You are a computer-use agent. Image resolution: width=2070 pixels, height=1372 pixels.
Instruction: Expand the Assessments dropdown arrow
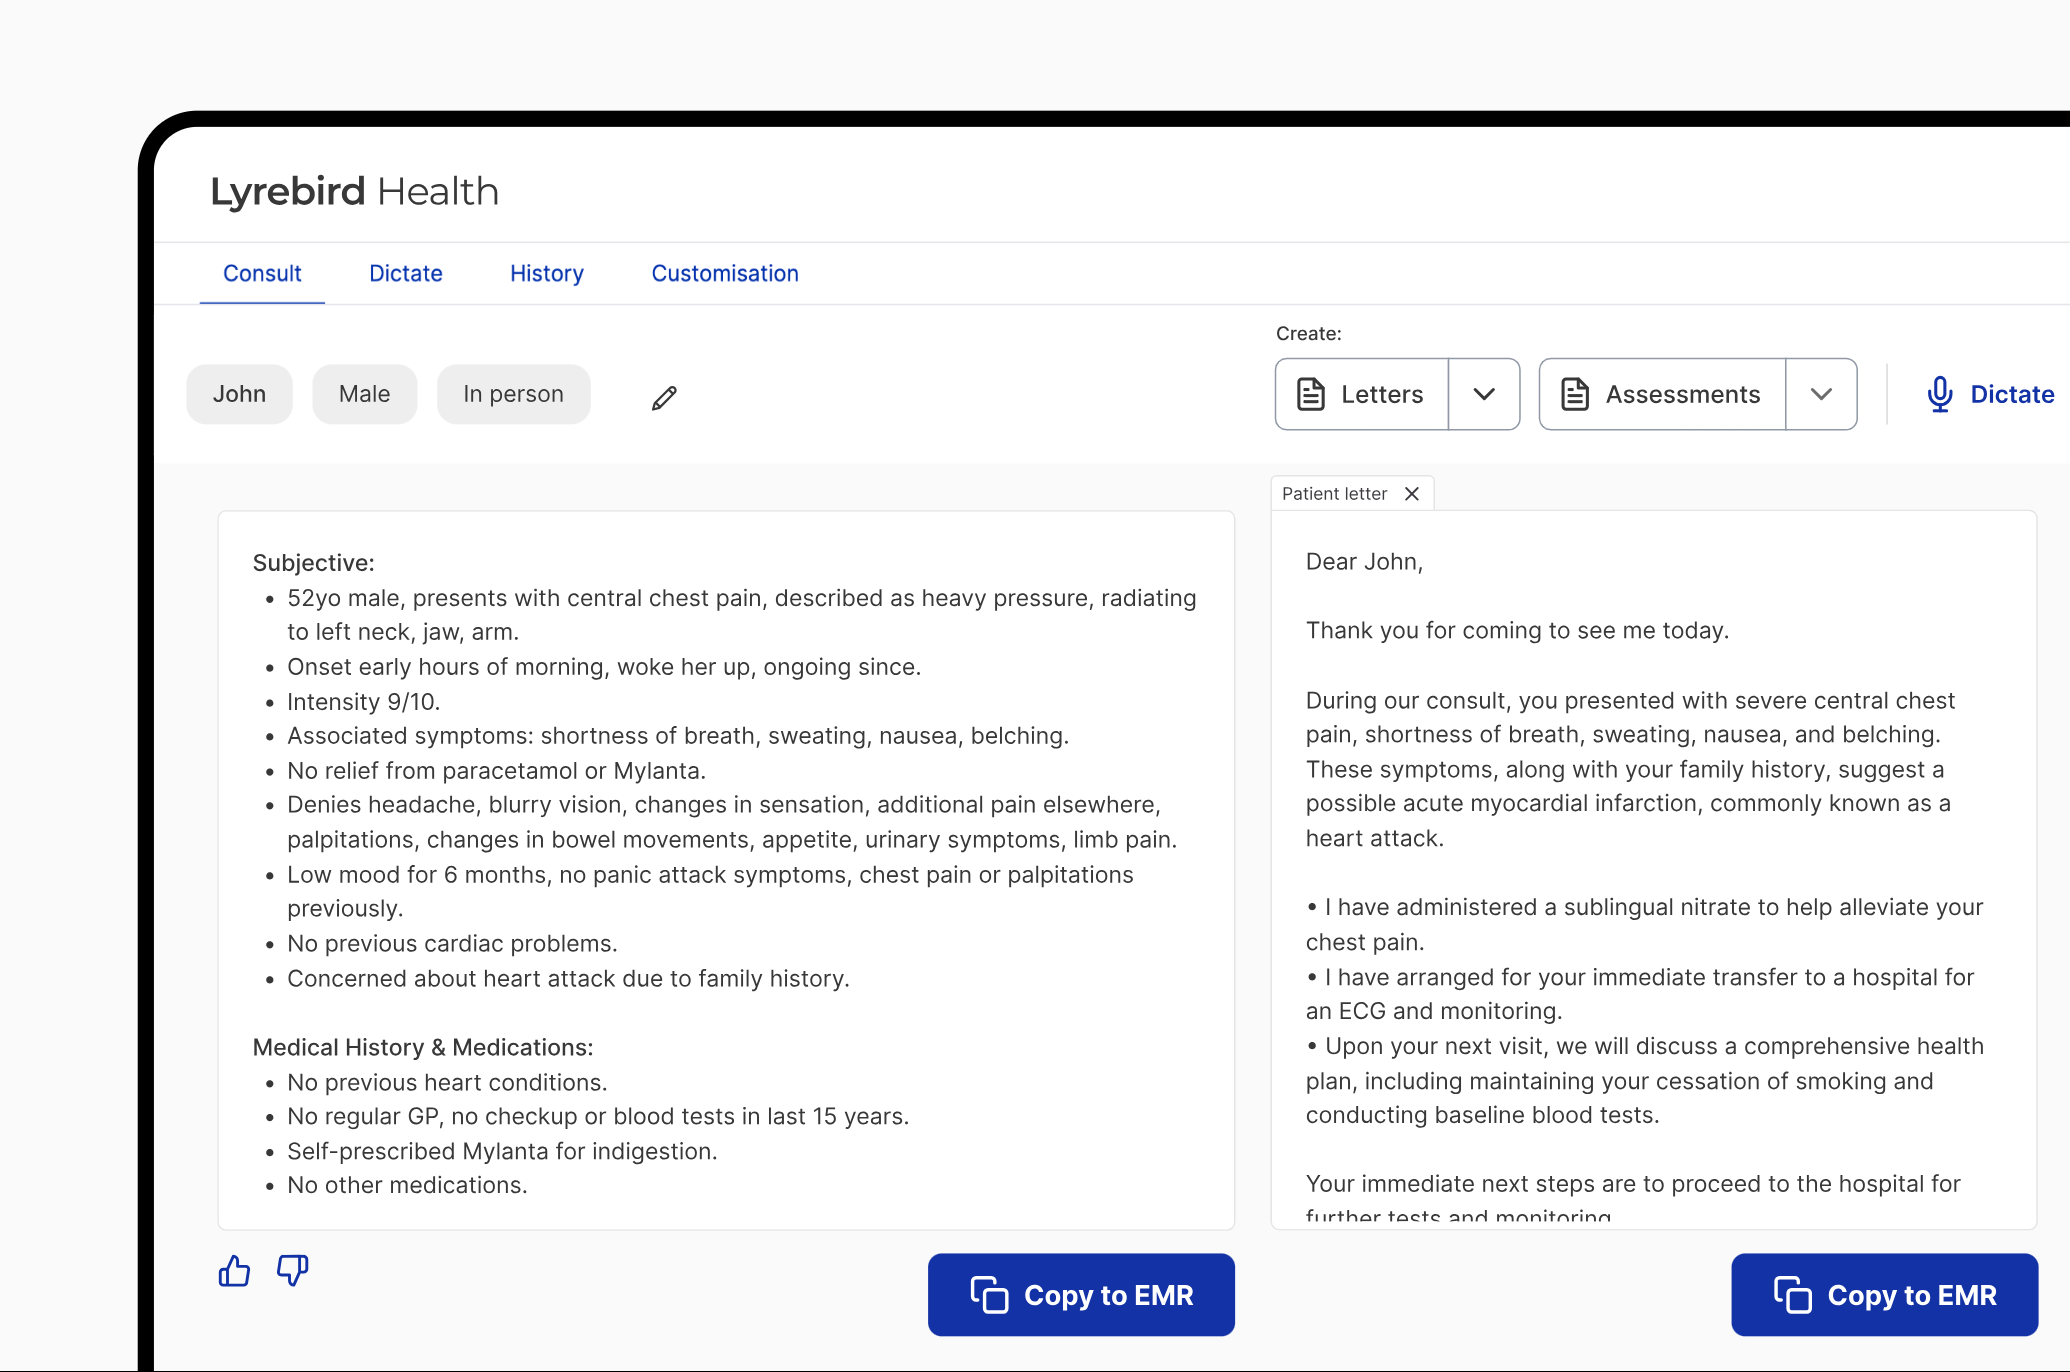(1821, 394)
